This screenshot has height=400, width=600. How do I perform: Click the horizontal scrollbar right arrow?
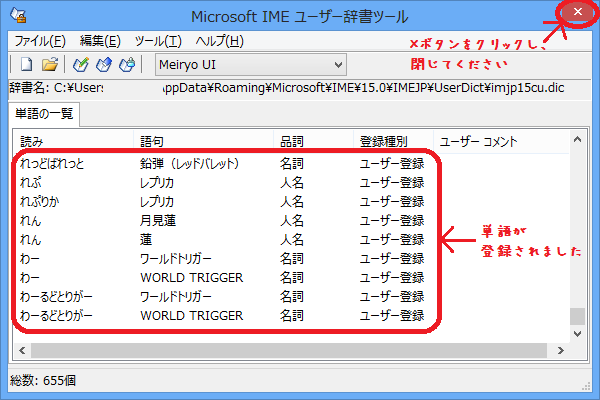(561, 350)
